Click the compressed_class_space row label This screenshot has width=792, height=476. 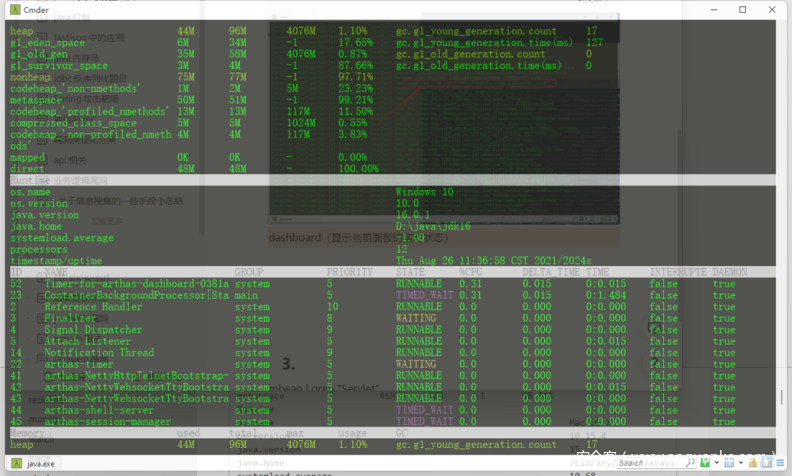[x=73, y=123]
